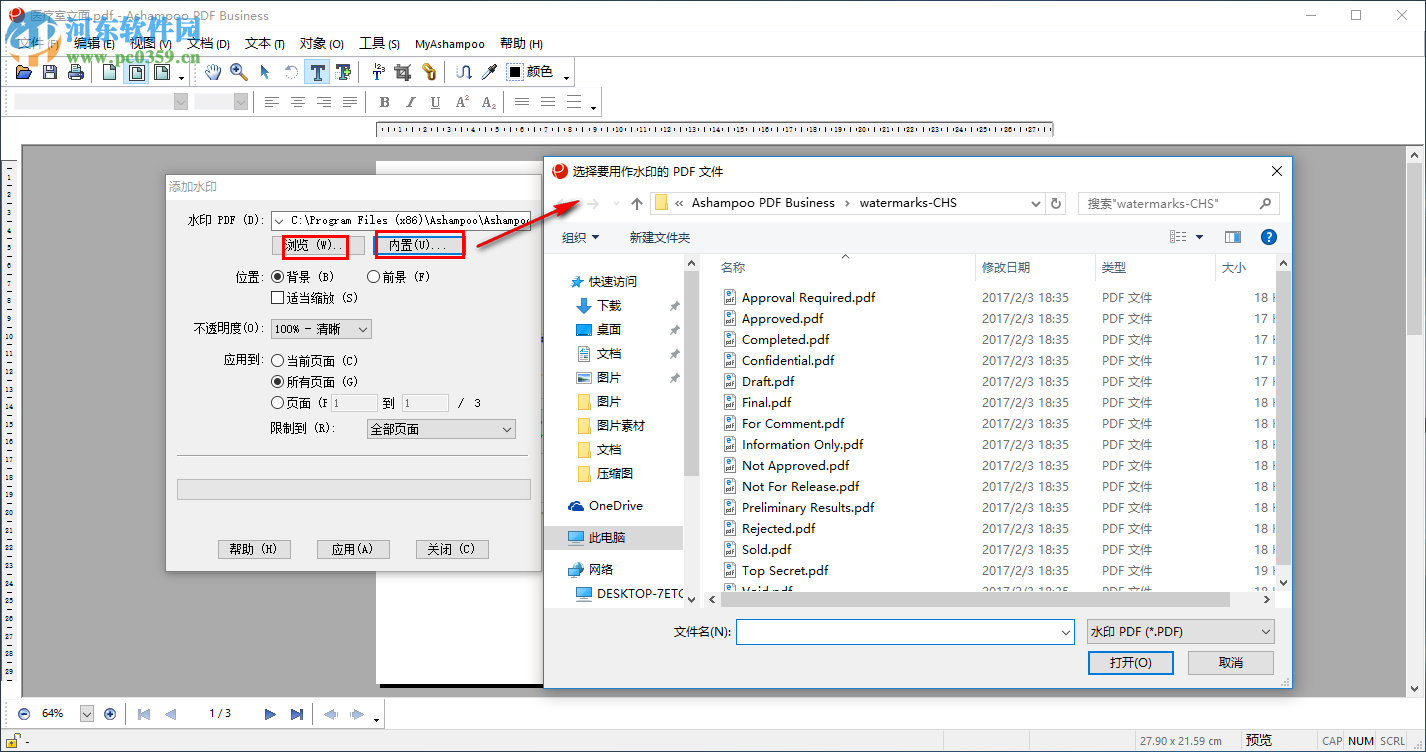Image resolution: width=1426 pixels, height=752 pixels.
Task: Click the Superscript A2 icon
Action: click(462, 102)
